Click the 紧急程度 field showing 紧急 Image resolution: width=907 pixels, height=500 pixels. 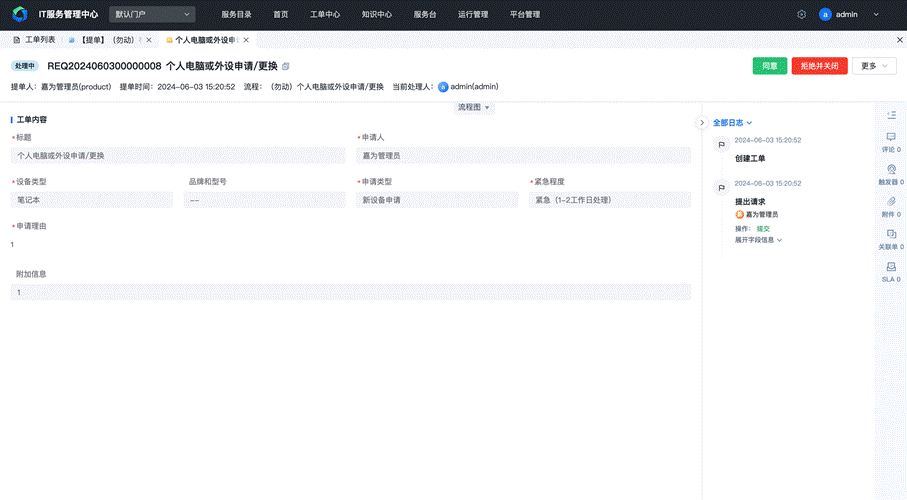[610, 200]
